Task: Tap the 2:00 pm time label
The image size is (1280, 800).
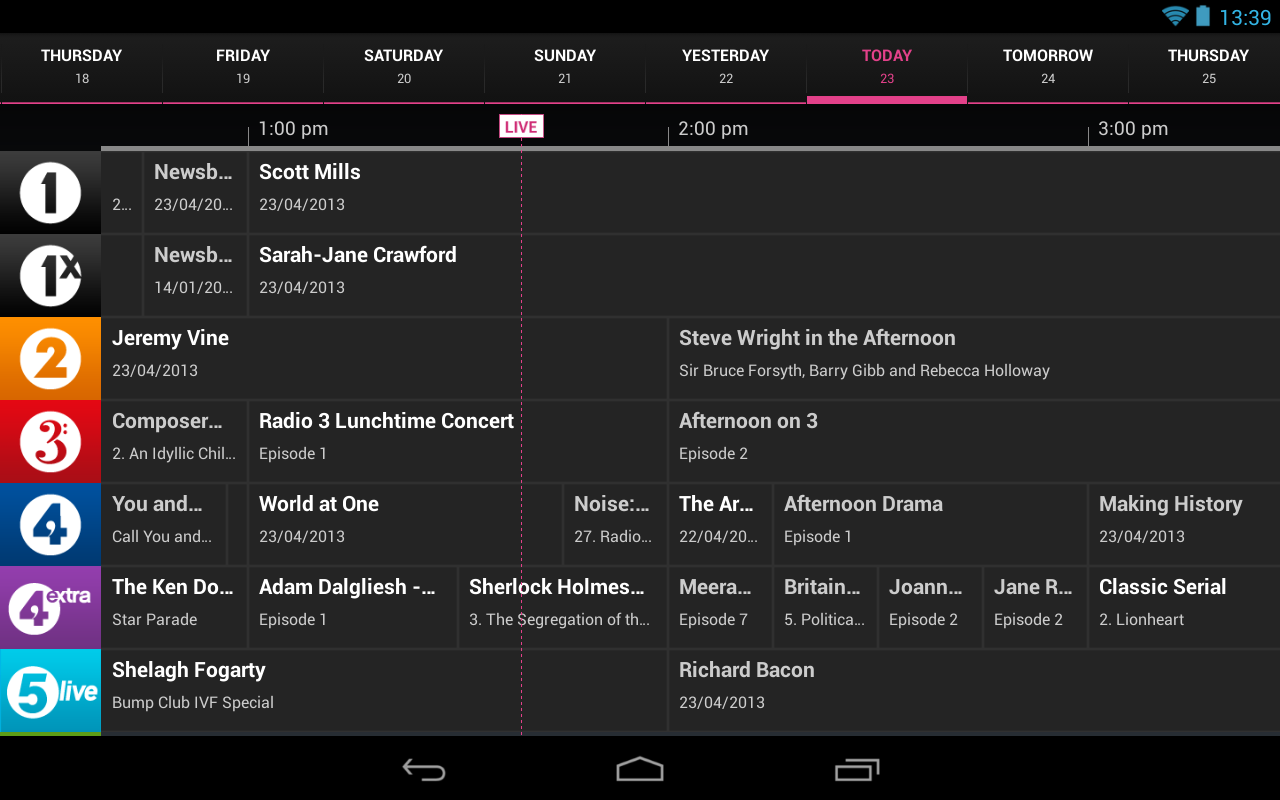Action: click(x=713, y=128)
